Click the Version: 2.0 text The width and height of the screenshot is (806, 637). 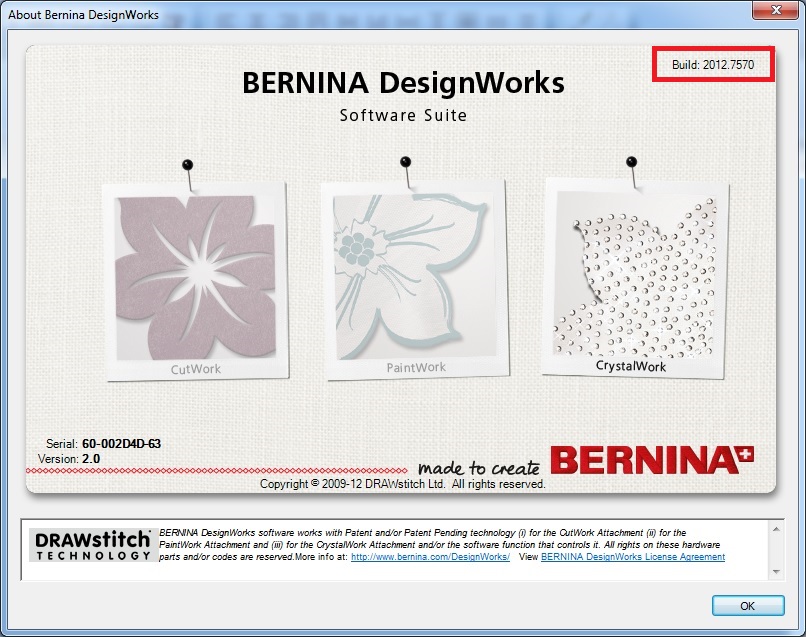[69, 459]
